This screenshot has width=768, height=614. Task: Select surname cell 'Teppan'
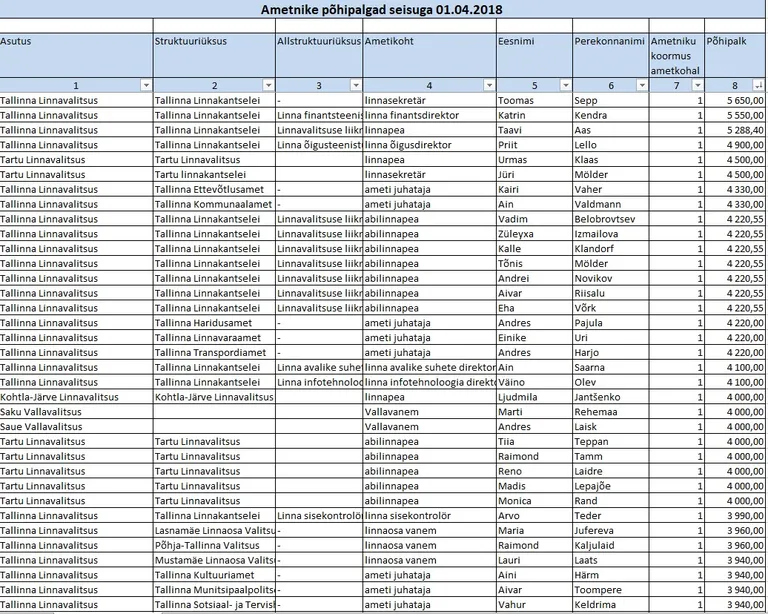pyautogui.click(x=611, y=442)
